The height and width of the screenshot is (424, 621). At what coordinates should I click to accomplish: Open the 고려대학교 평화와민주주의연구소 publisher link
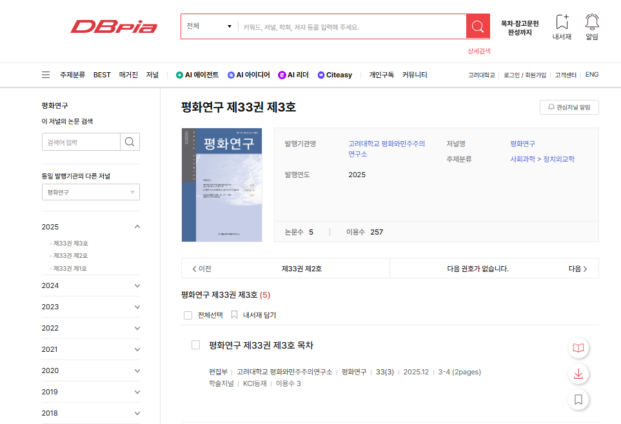point(386,148)
